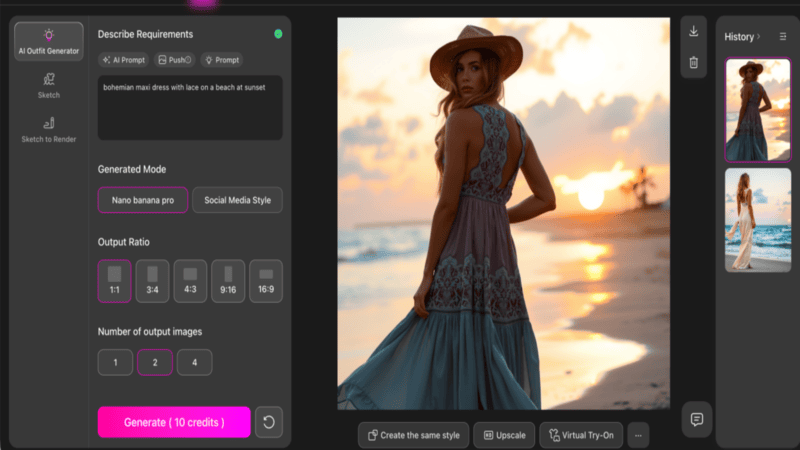Delete the generated image via trash icon

click(x=693, y=63)
